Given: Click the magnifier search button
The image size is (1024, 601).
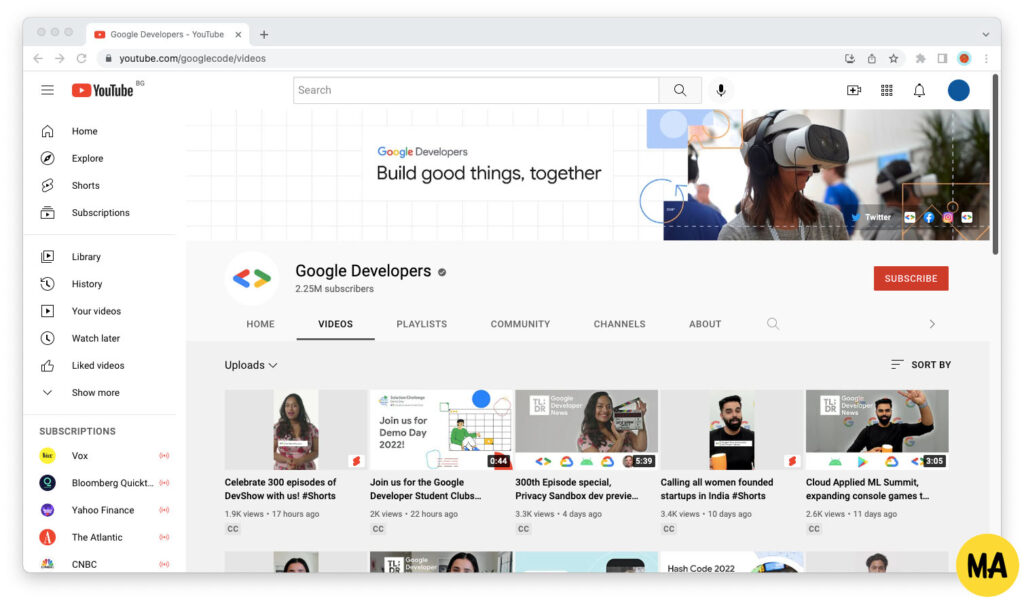Looking at the screenshot, I should pyautogui.click(x=680, y=90).
